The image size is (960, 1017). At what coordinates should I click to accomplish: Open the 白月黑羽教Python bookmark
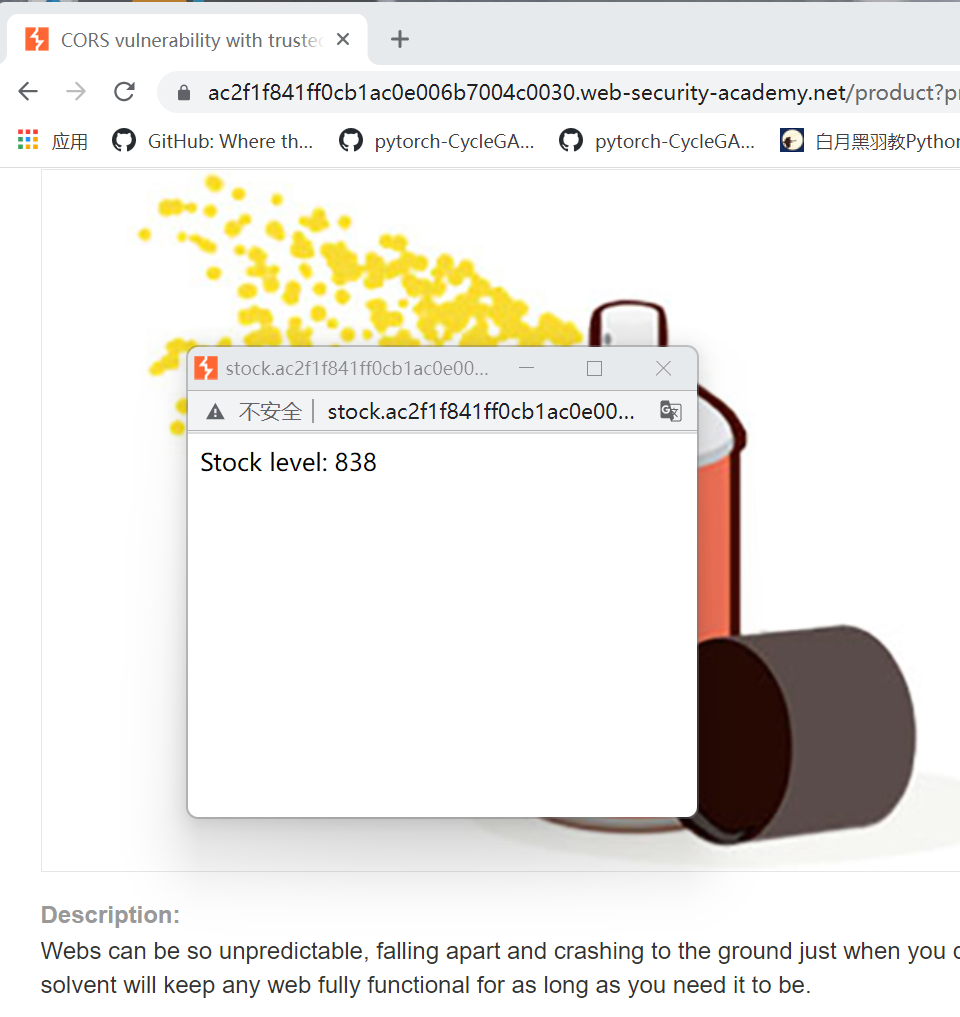pos(869,141)
